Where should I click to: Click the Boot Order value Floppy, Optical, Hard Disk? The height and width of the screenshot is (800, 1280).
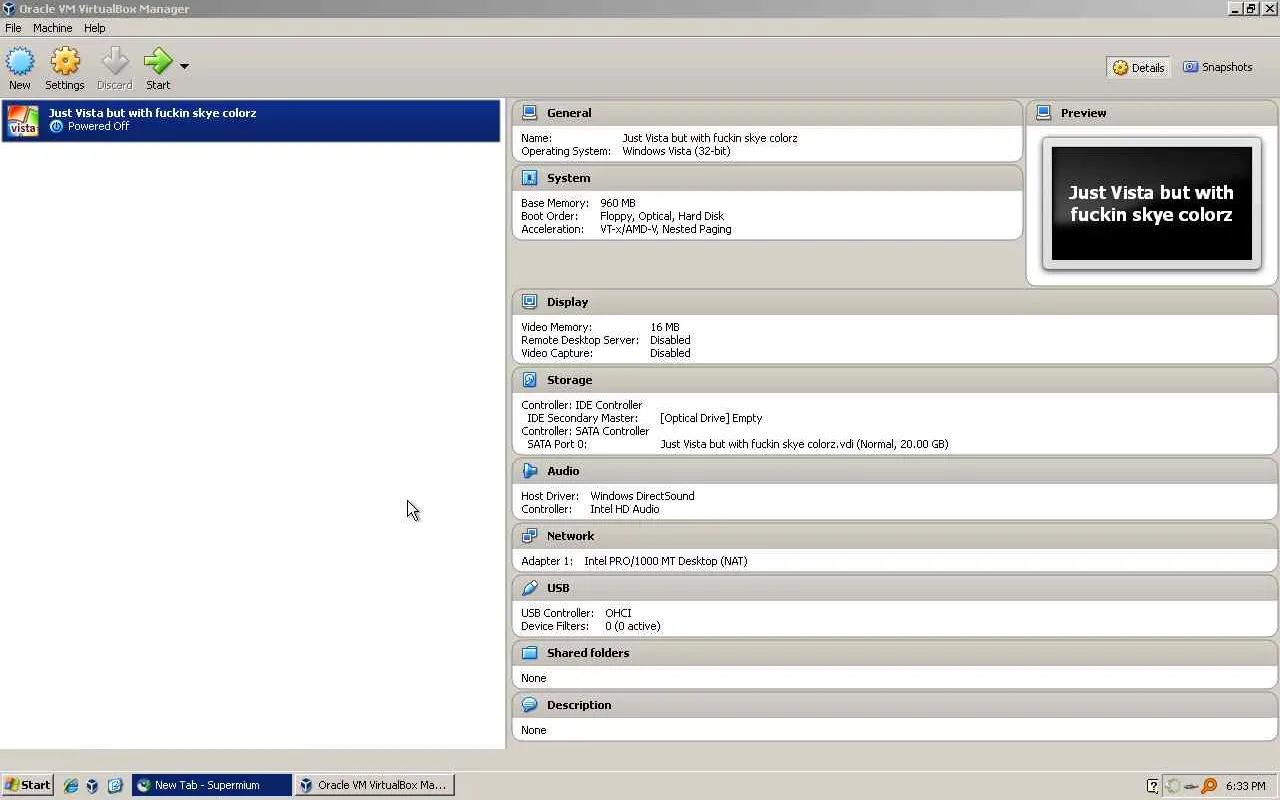pos(662,216)
